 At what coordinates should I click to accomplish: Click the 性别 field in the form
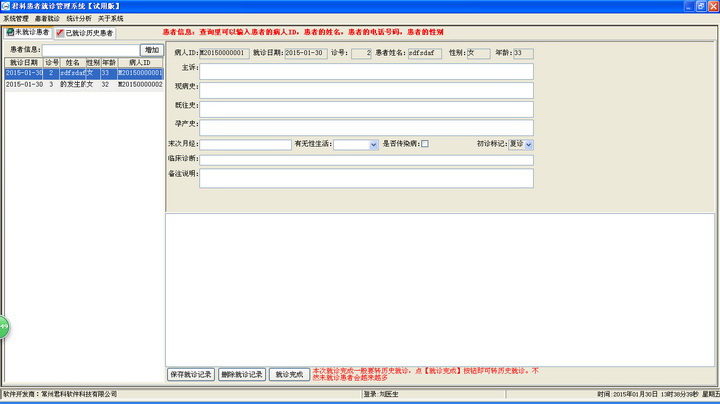point(478,53)
